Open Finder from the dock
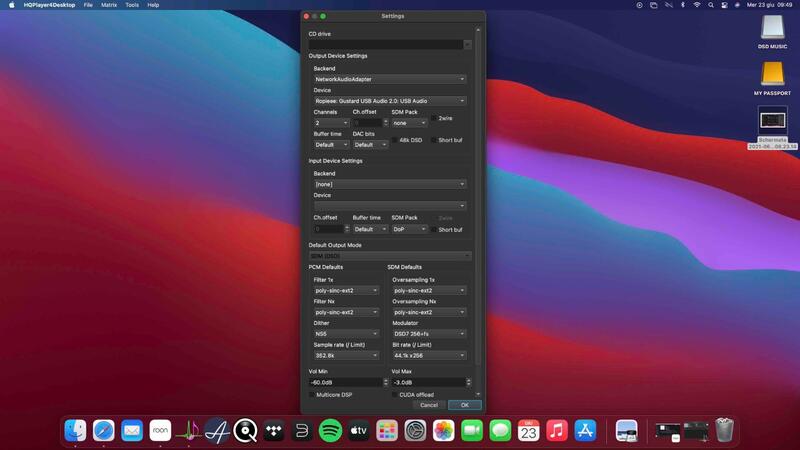This screenshot has height=450, width=800. (75, 431)
